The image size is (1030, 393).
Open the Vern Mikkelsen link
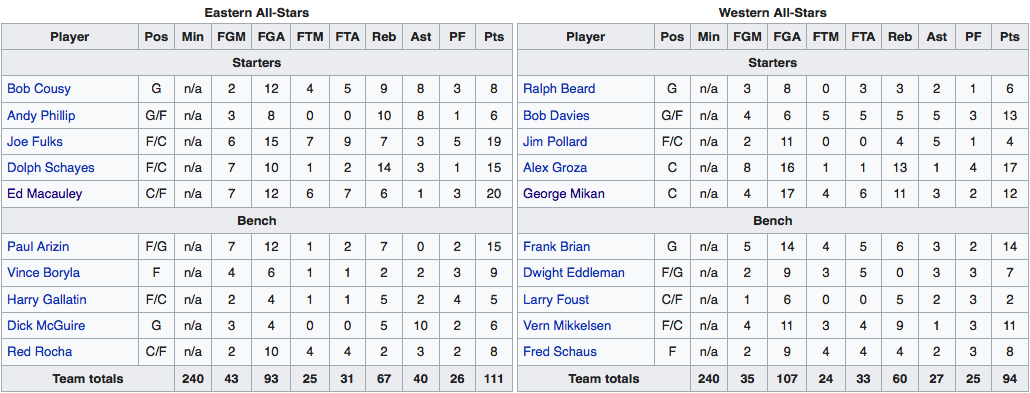point(567,325)
